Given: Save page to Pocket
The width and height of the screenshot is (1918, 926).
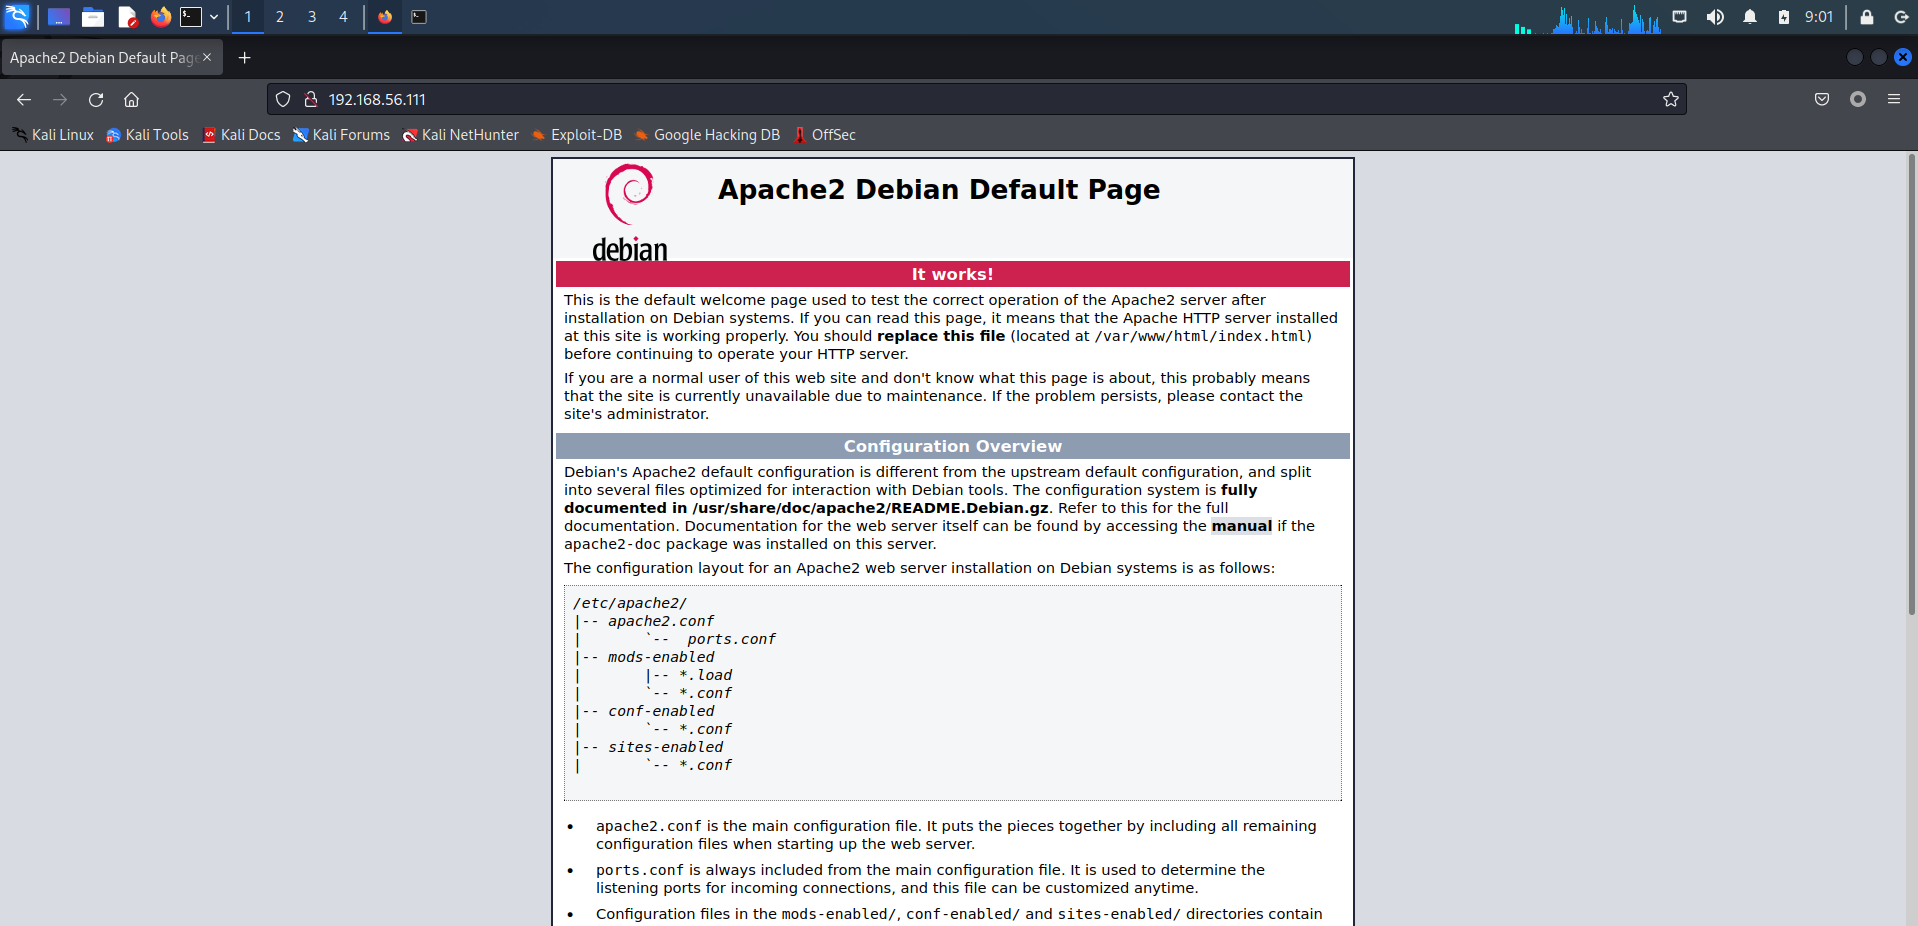Looking at the screenshot, I should click(1822, 99).
